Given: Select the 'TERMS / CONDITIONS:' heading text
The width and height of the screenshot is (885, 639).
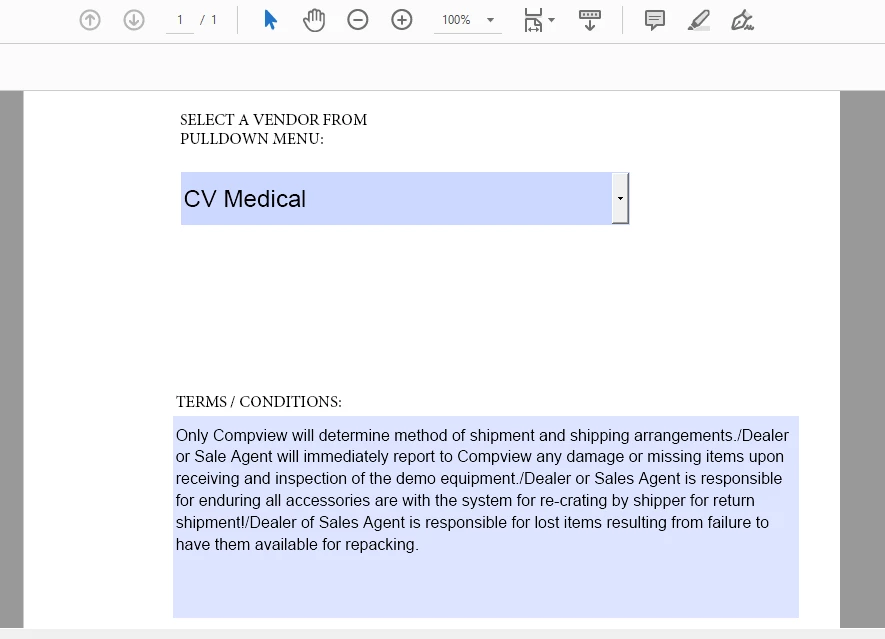Looking at the screenshot, I should click(x=259, y=402).
